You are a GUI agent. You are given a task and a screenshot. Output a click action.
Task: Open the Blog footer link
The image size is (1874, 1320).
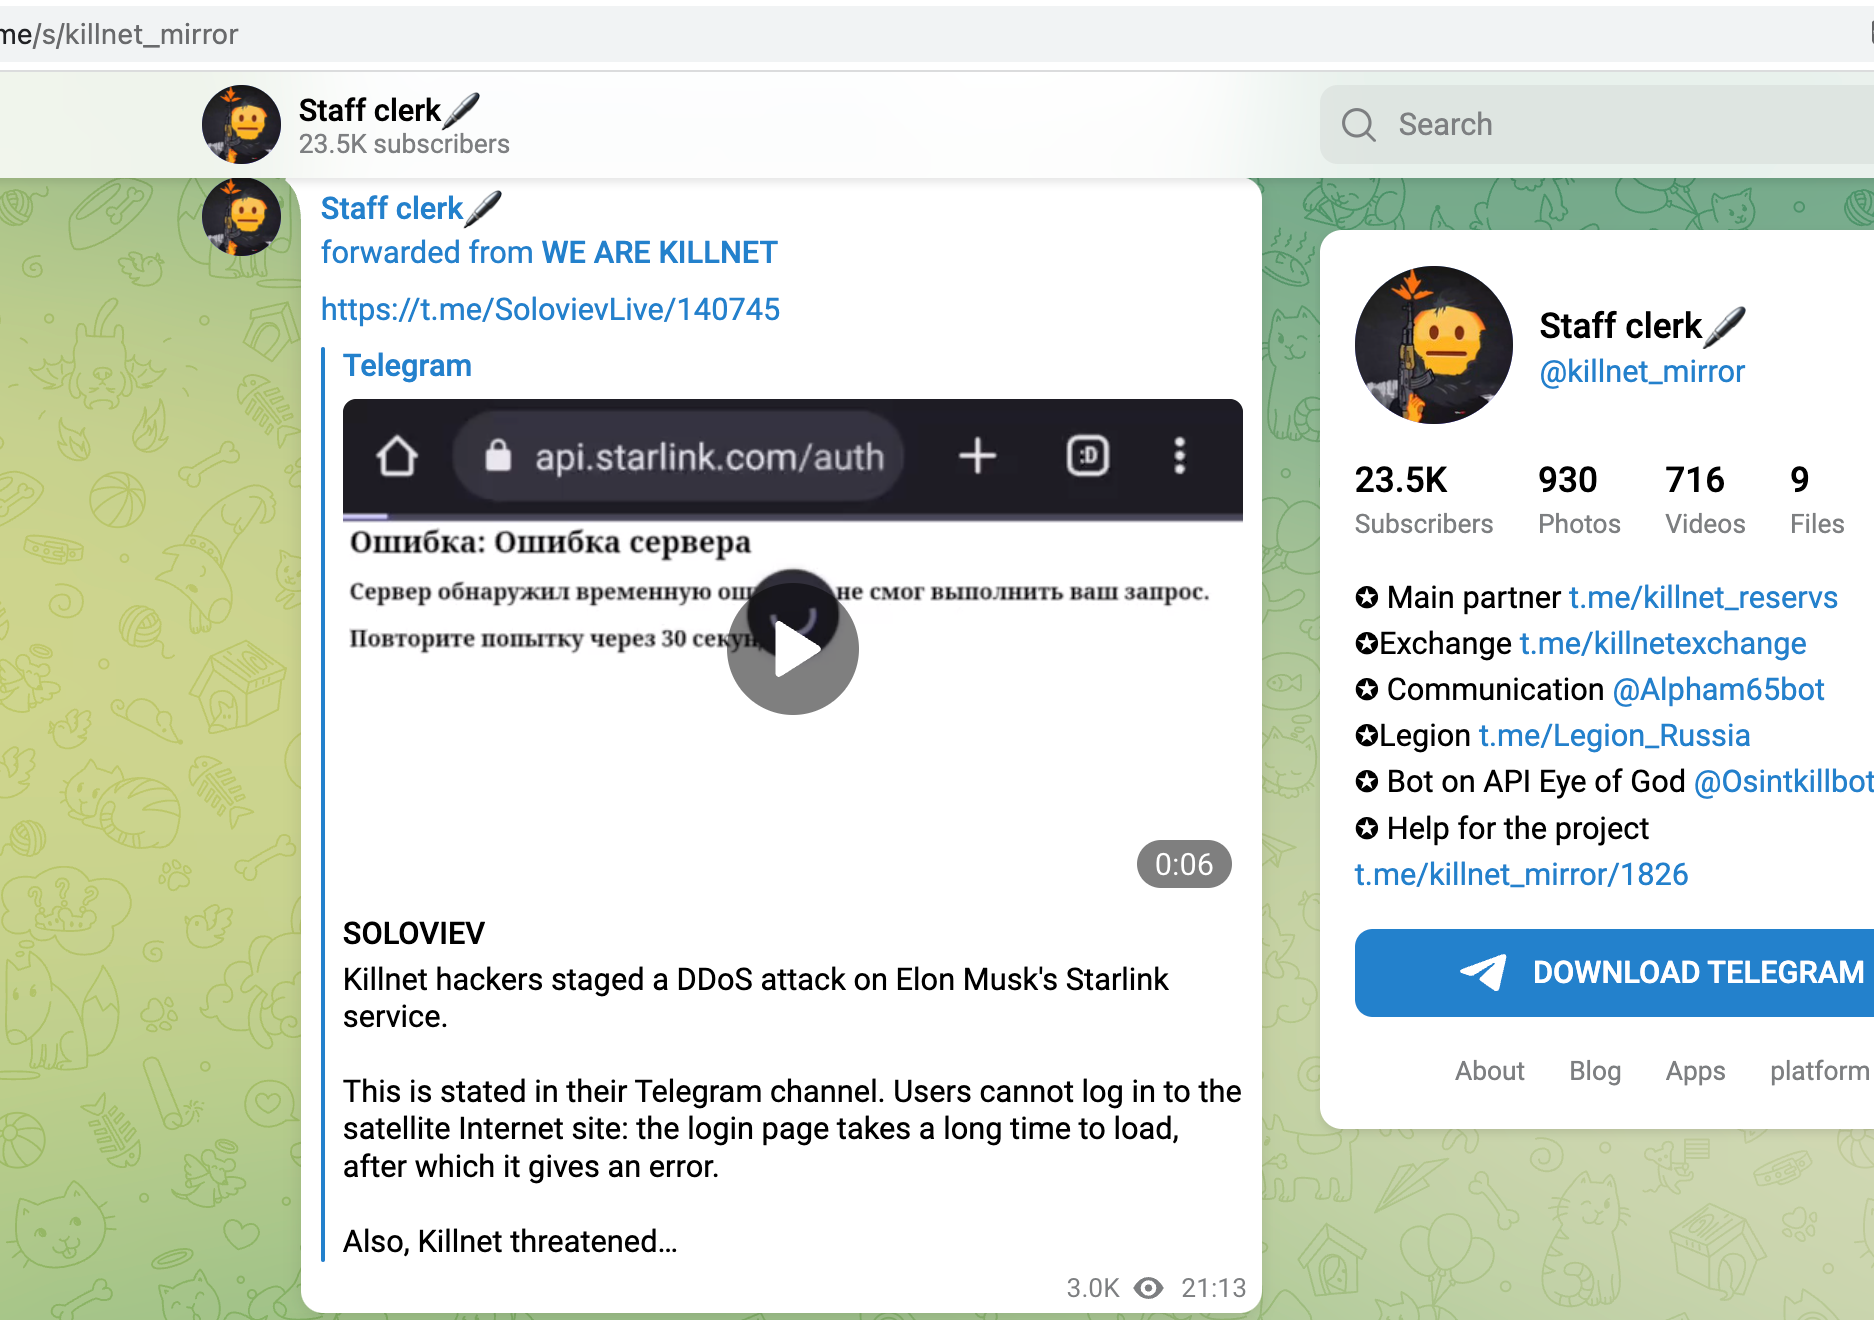point(1595,1071)
